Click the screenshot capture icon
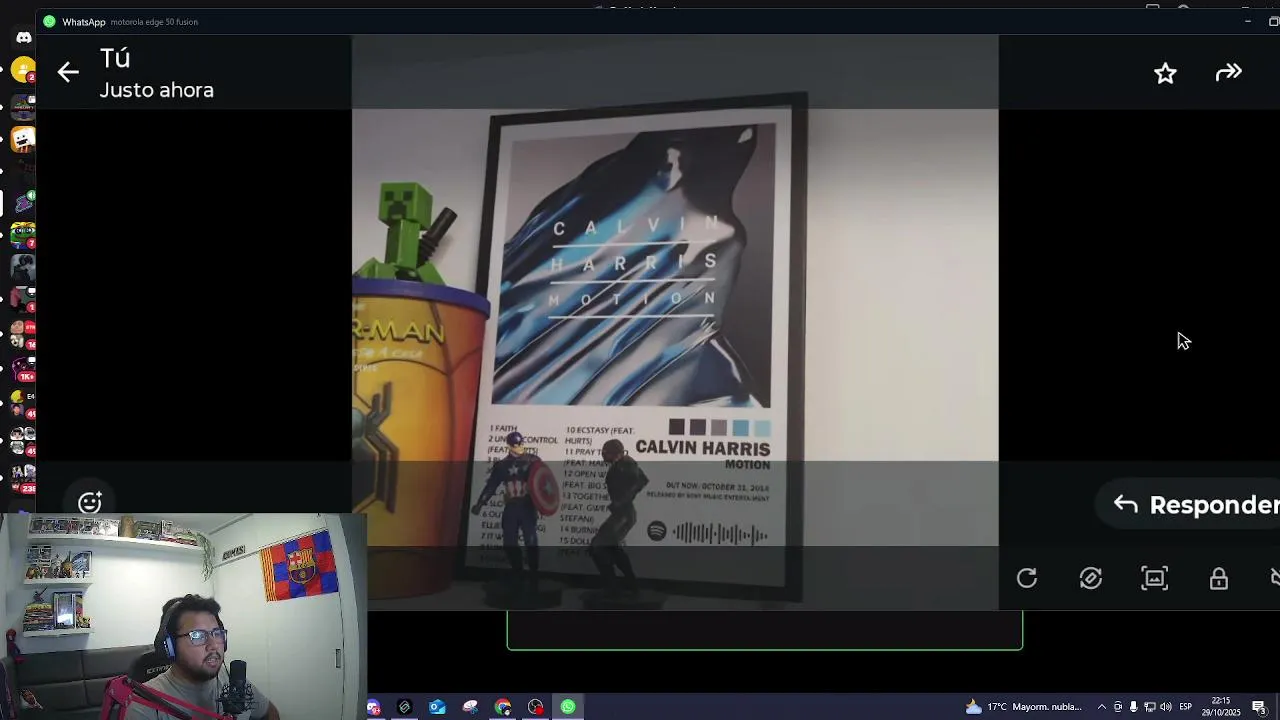The width and height of the screenshot is (1280, 720). pyautogui.click(x=1155, y=578)
